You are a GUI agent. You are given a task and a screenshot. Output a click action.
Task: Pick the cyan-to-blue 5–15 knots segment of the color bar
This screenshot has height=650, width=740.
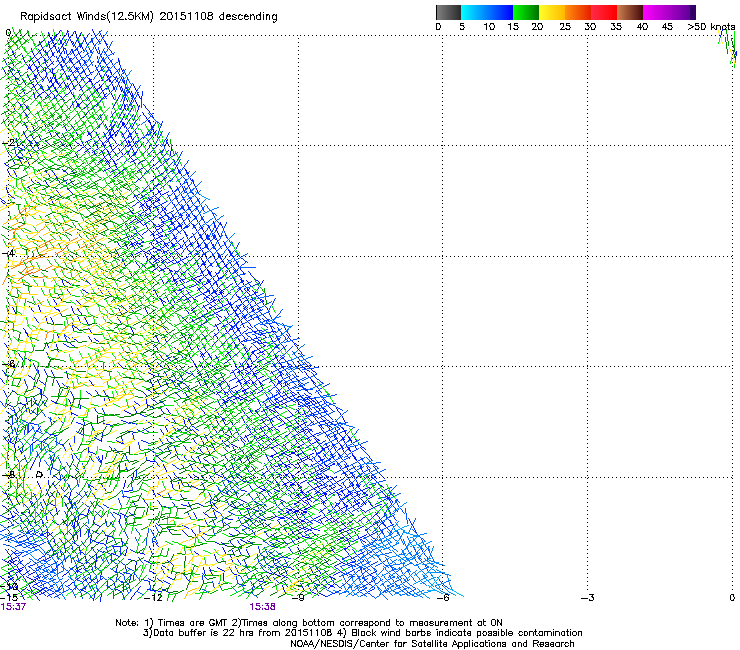coord(487,12)
